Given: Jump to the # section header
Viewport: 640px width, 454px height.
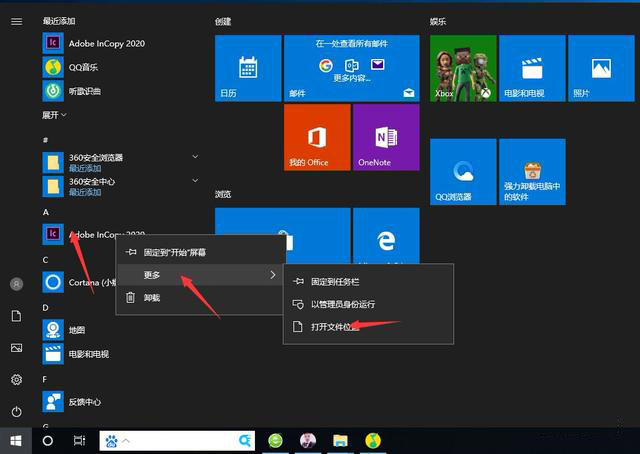Looking at the screenshot, I should click(x=45, y=140).
